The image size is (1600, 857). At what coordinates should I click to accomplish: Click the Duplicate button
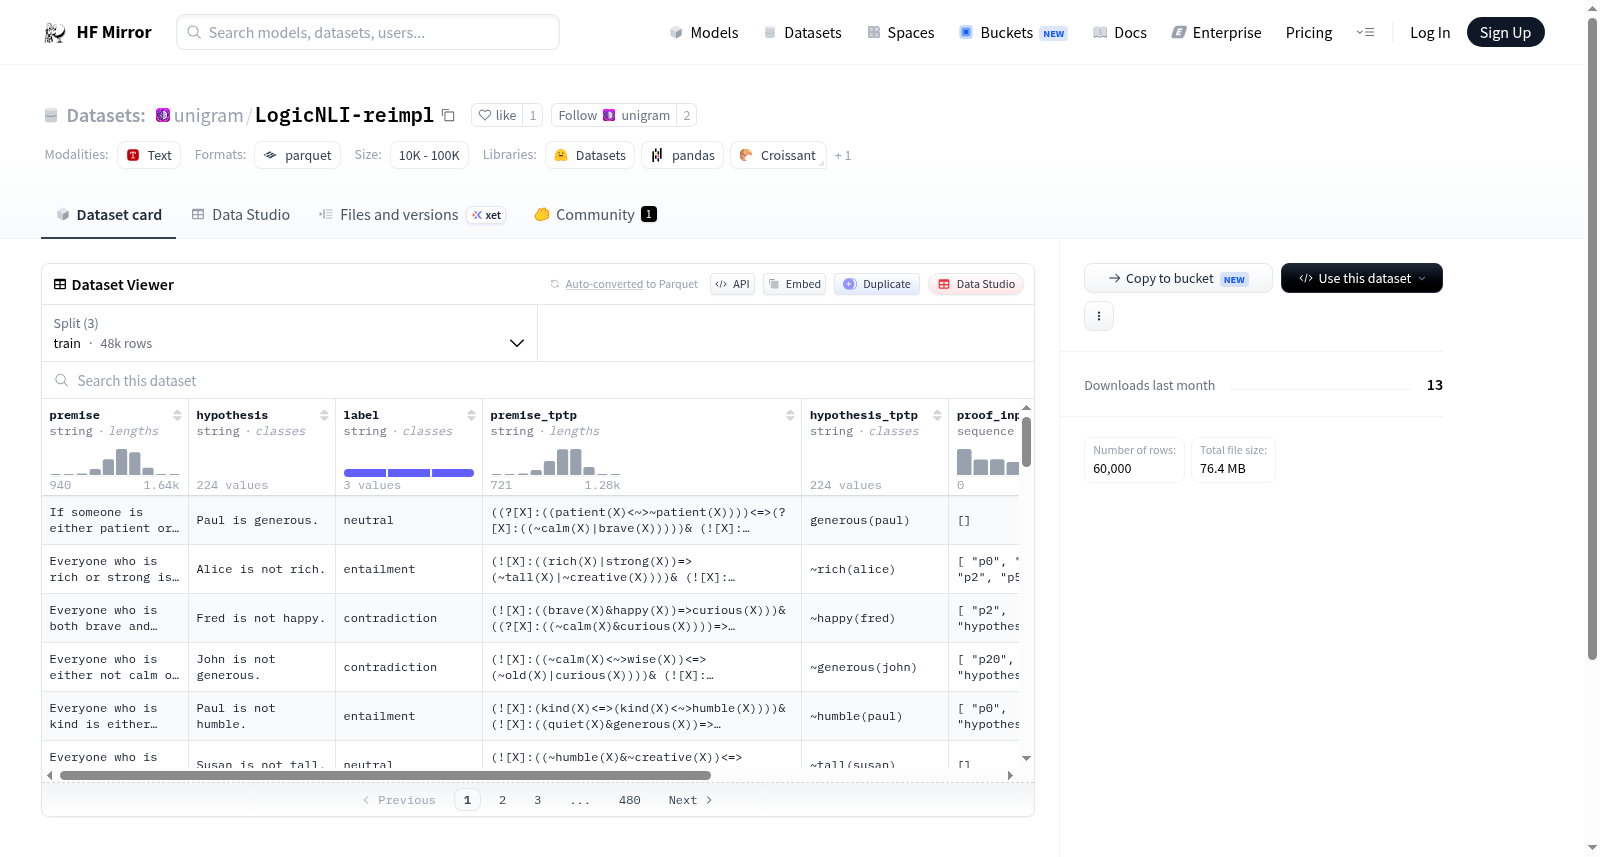click(877, 284)
